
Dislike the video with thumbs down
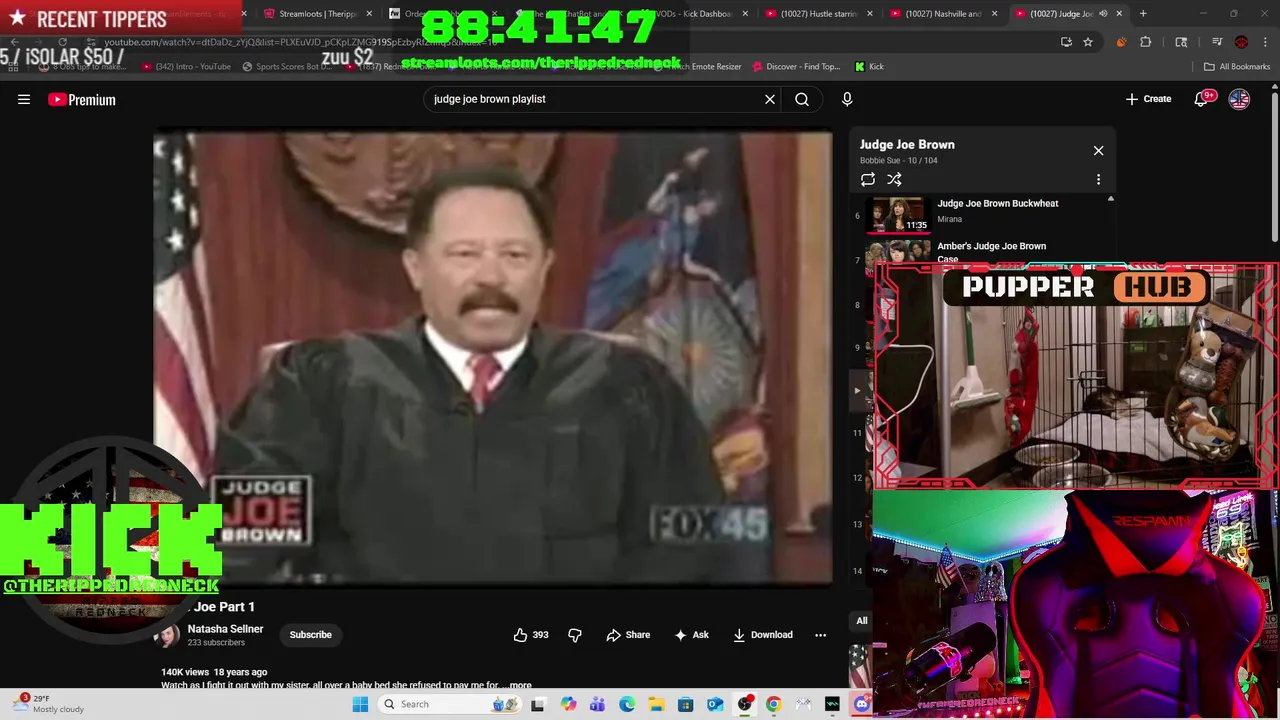575,635
